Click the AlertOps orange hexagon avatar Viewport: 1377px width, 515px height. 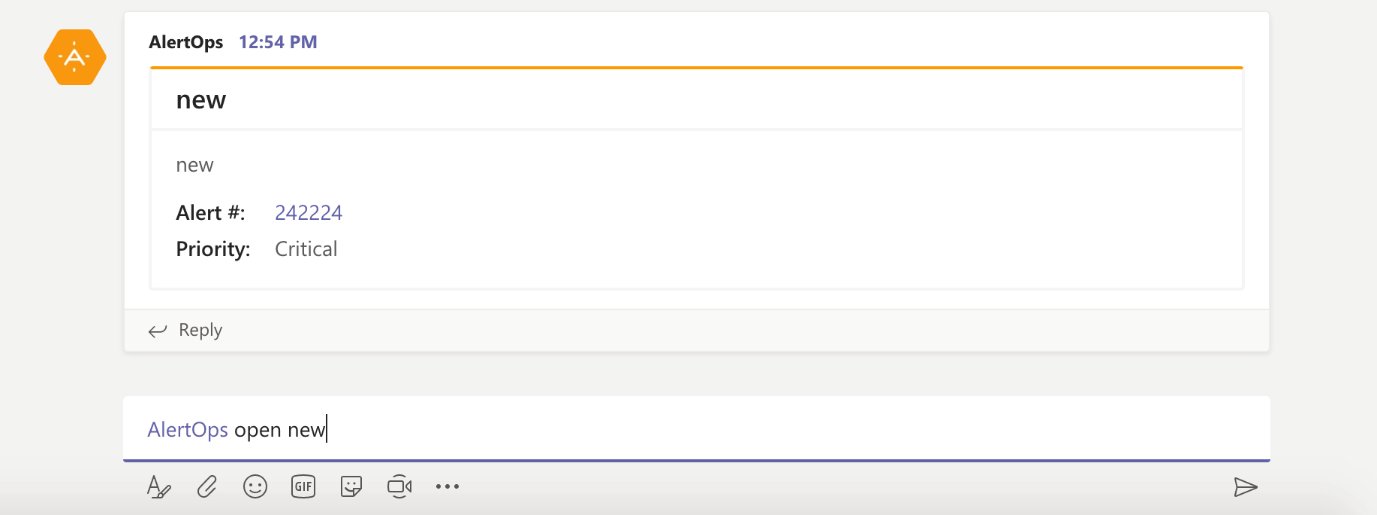tap(75, 57)
